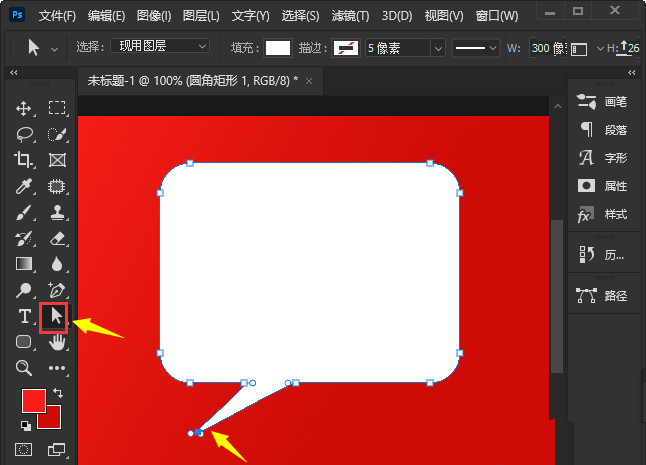Select the Dodge tool
The image size is (646, 465).
pyautogui.click(x=23, y=290)
